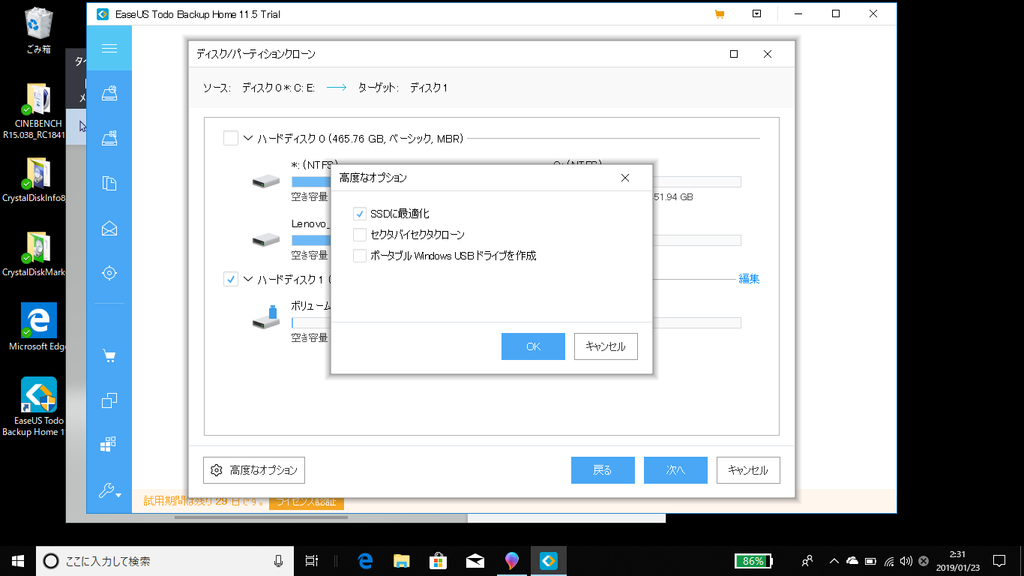This screenshot has width=1024, height=576.
Task: Uncheck the SSDに最適化 option
Action: click(359, 214)
